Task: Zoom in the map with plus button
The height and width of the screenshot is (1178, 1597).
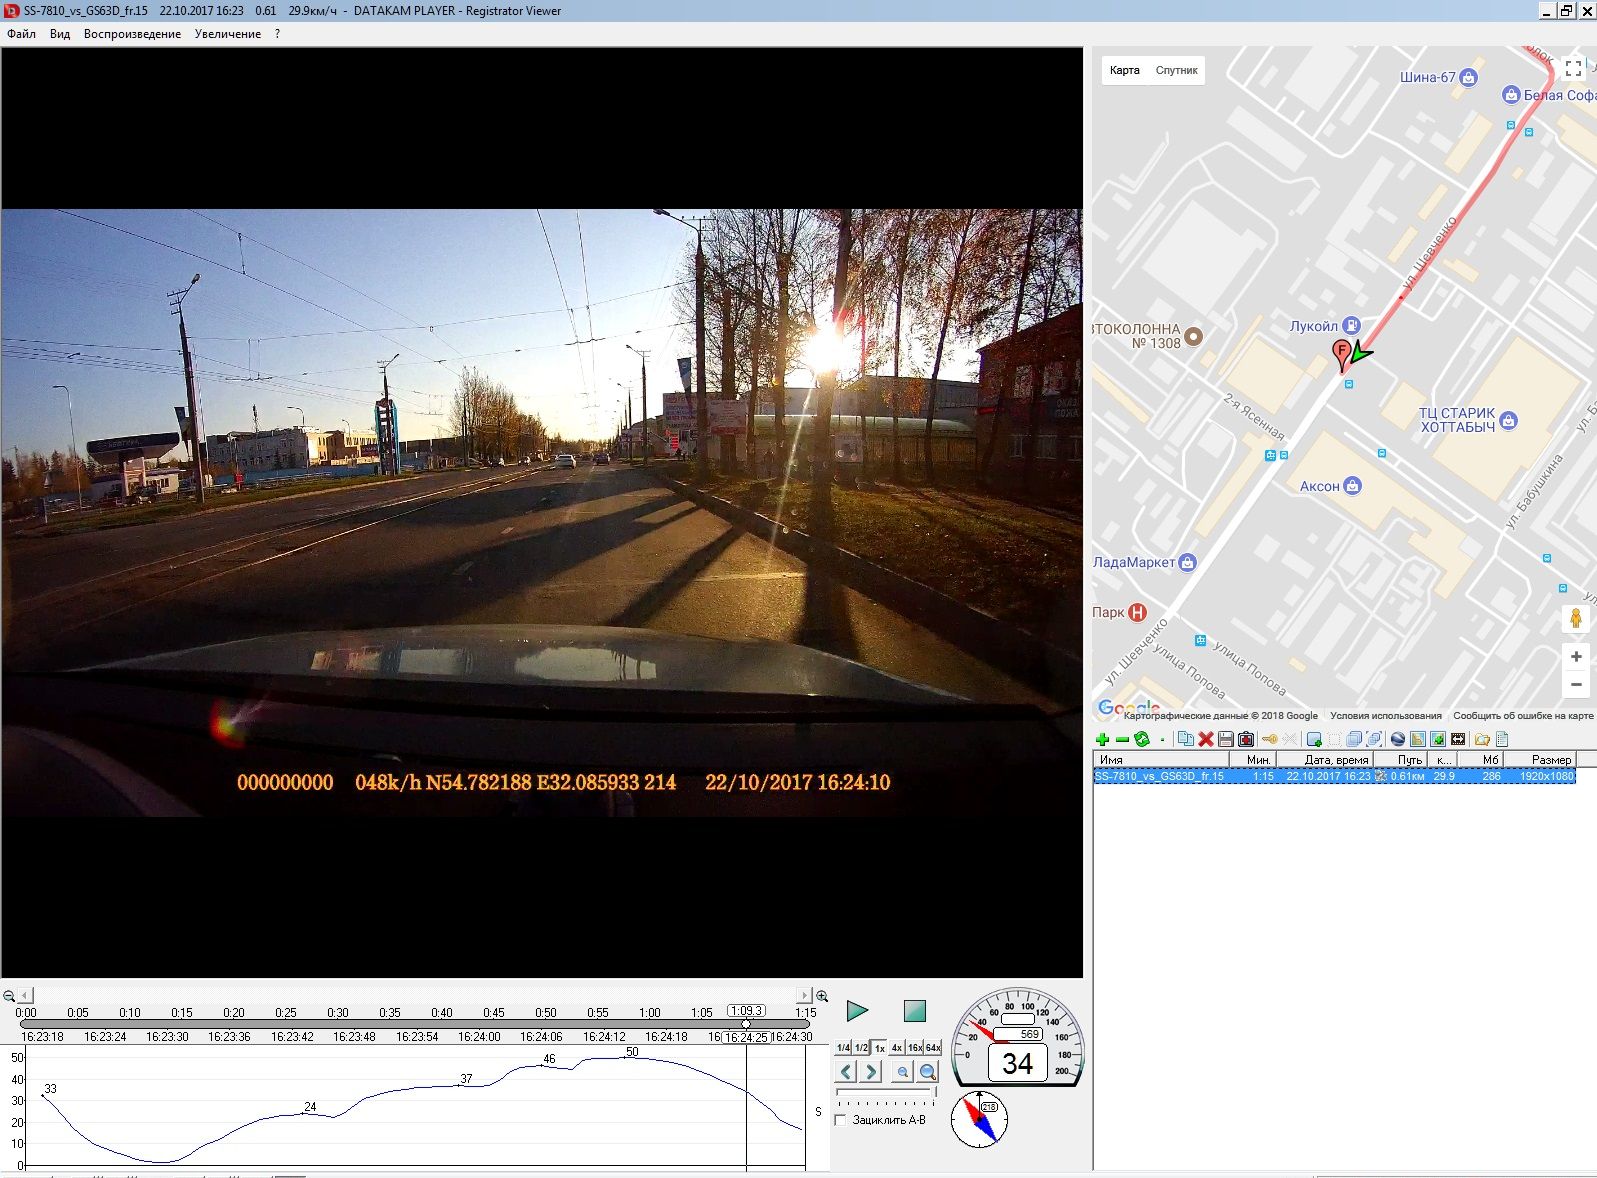Action: 1575,657
